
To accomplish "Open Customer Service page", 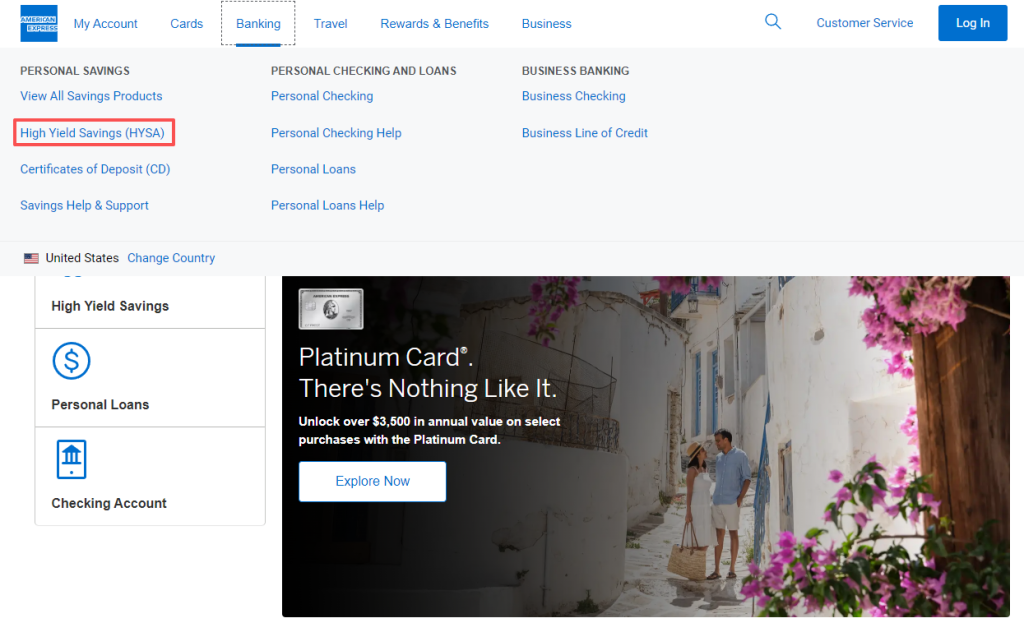I will tap(864, 23).
